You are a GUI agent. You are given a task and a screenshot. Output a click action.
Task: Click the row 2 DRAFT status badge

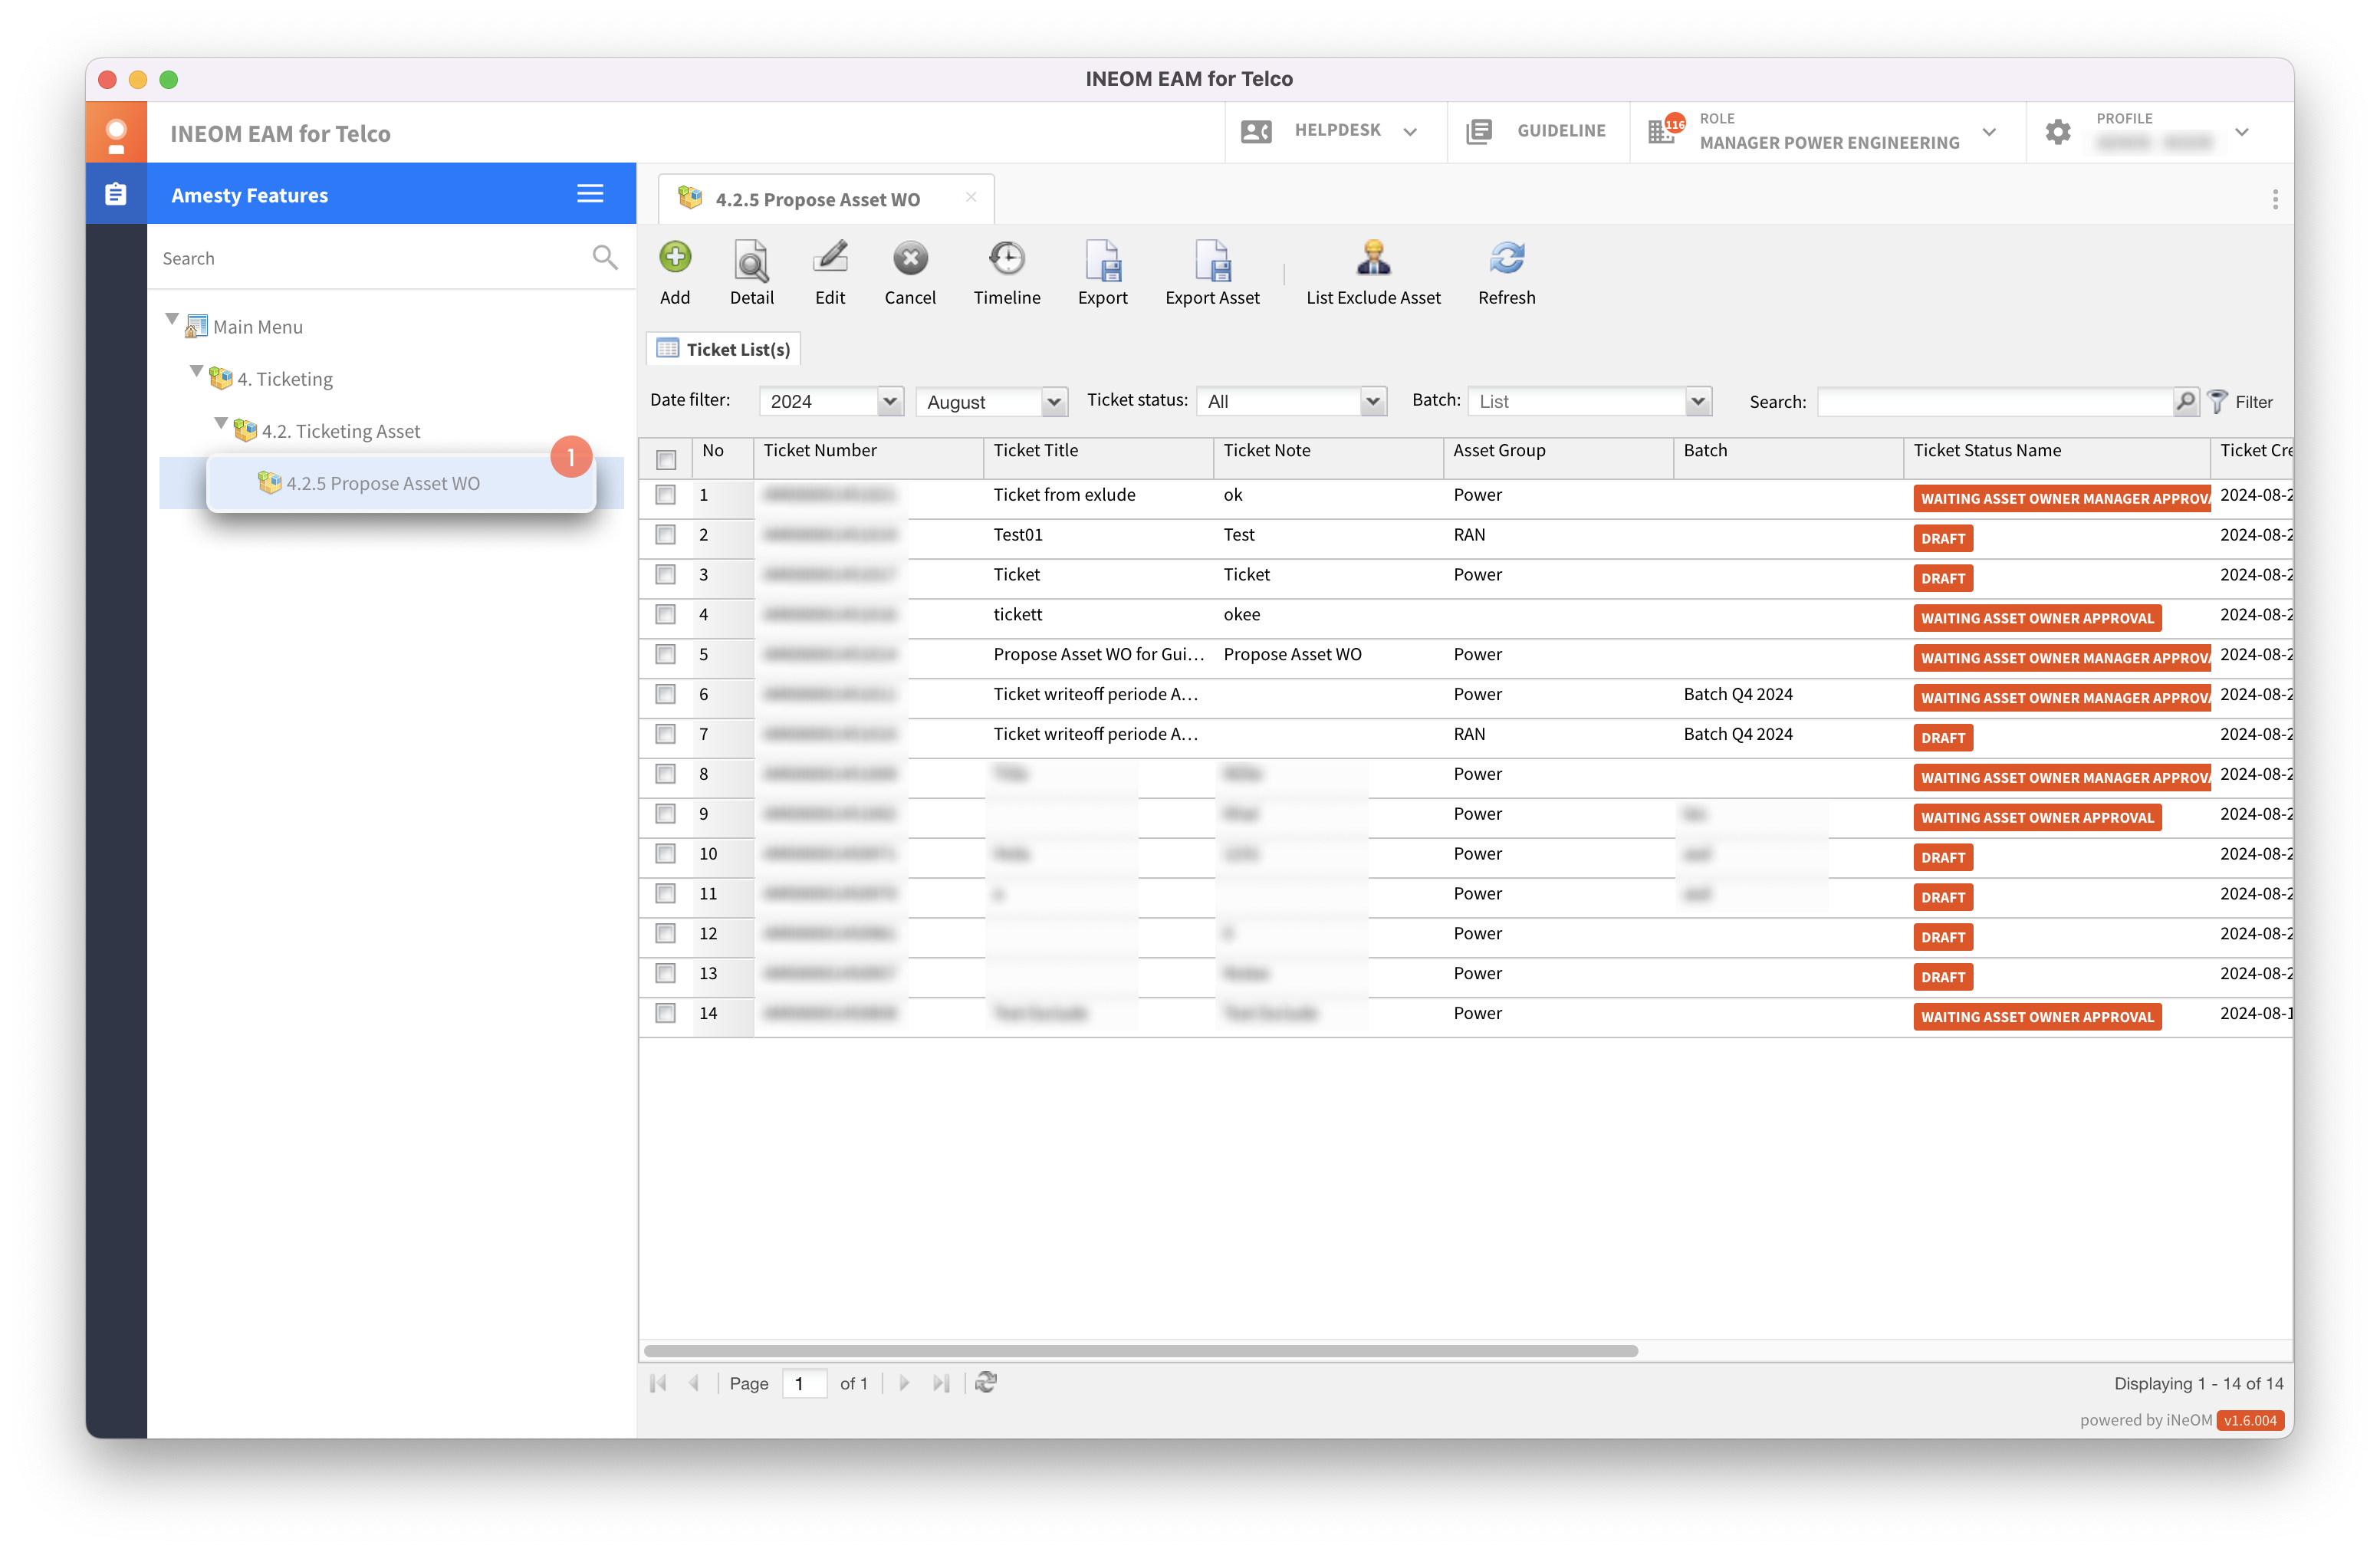point(1943,538)
